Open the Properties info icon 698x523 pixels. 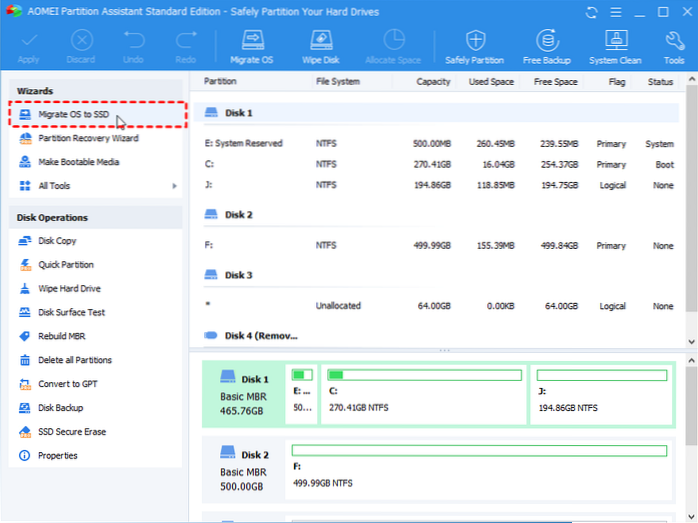25,455
